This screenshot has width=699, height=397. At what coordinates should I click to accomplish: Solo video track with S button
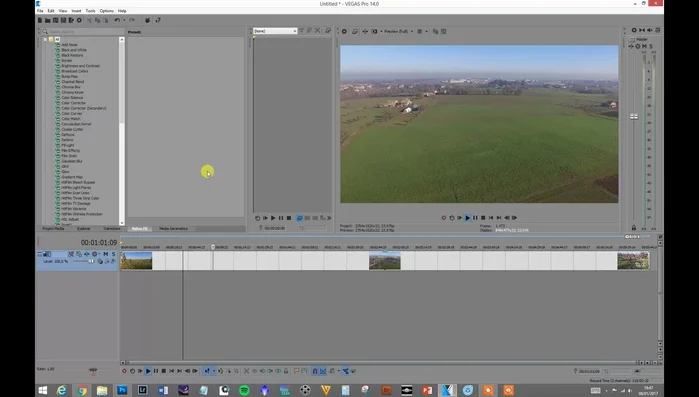coord(113,254)
